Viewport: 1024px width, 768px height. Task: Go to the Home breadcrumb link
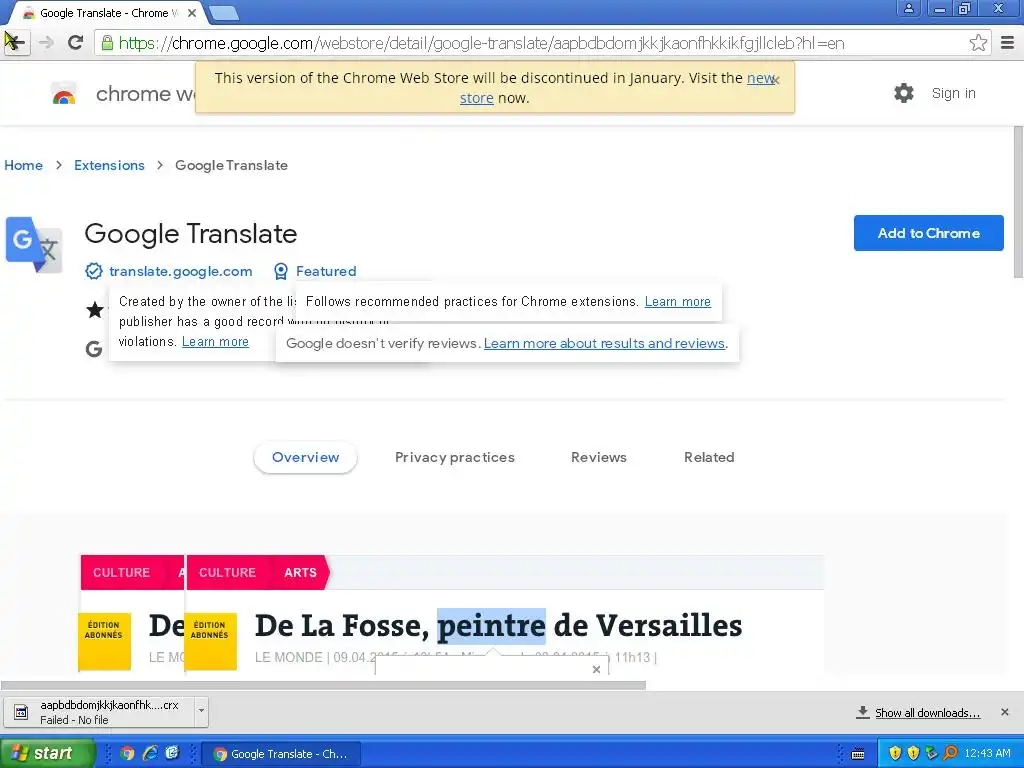point(23,165)
